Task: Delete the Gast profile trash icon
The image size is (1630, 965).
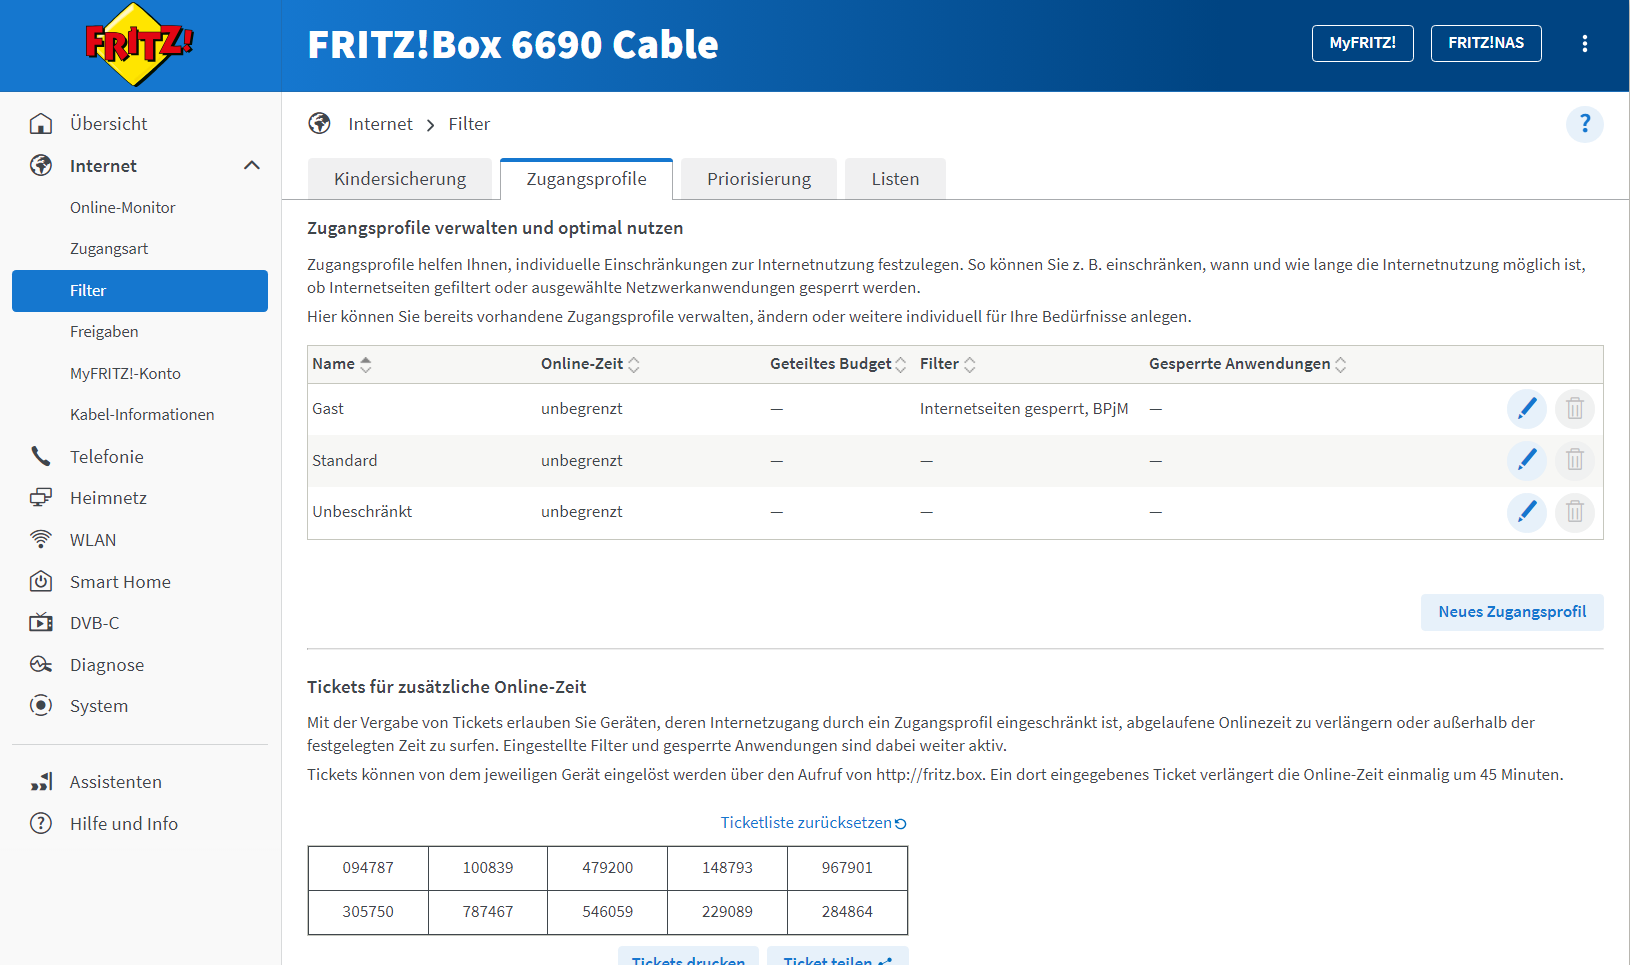Action: 1575,408
